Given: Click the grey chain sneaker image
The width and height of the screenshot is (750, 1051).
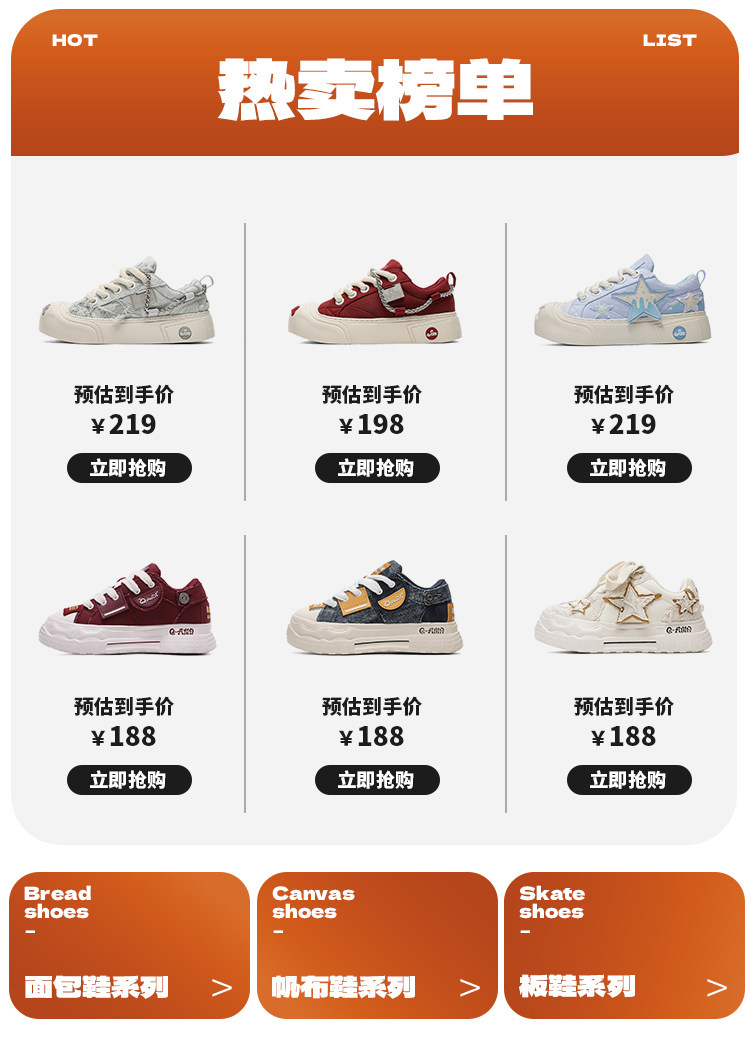Looking at the screenshot, I should pyautogui.click(x=127, y=301).
